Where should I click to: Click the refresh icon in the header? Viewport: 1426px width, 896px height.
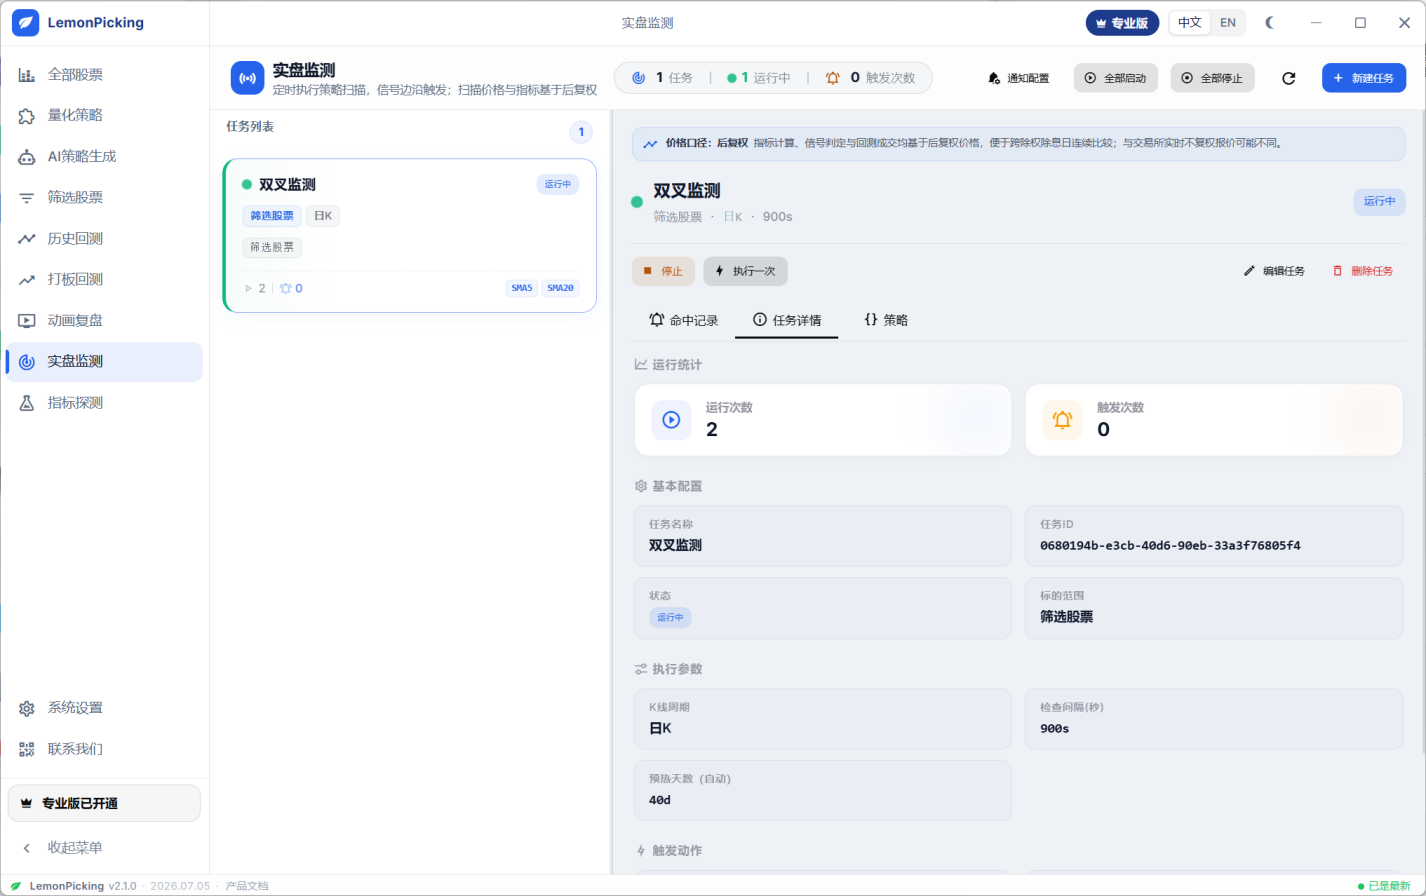(x=1288, y=78)
